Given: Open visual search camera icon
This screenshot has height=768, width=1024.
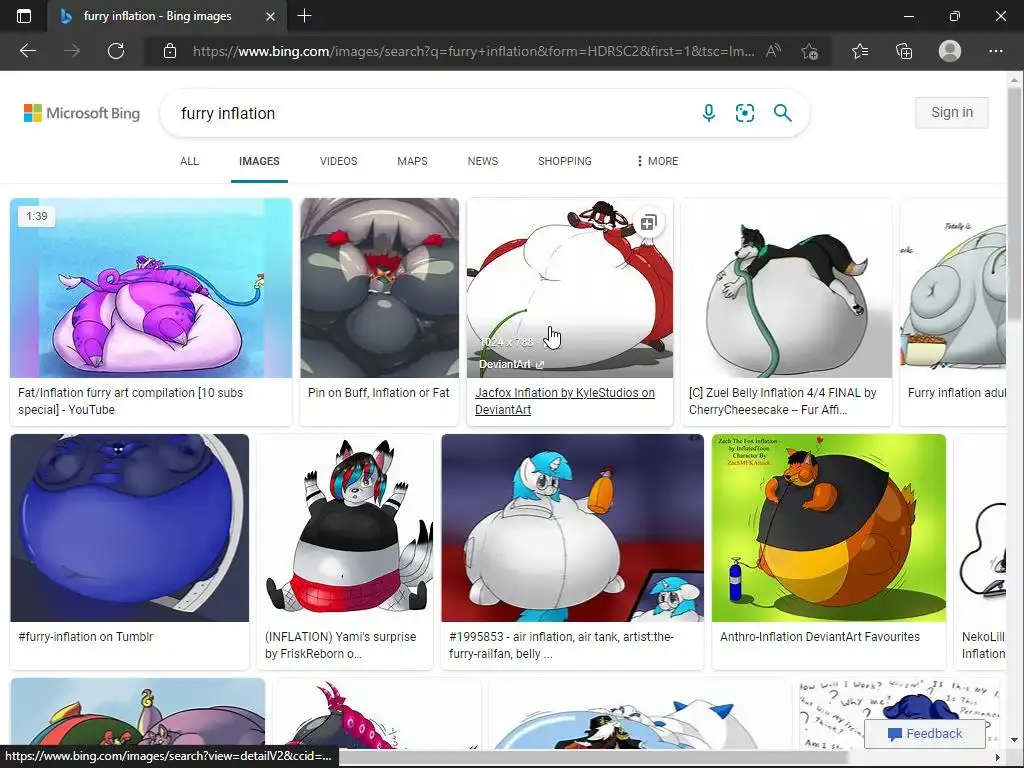Looking at the screenshot, I should [744, 113].
